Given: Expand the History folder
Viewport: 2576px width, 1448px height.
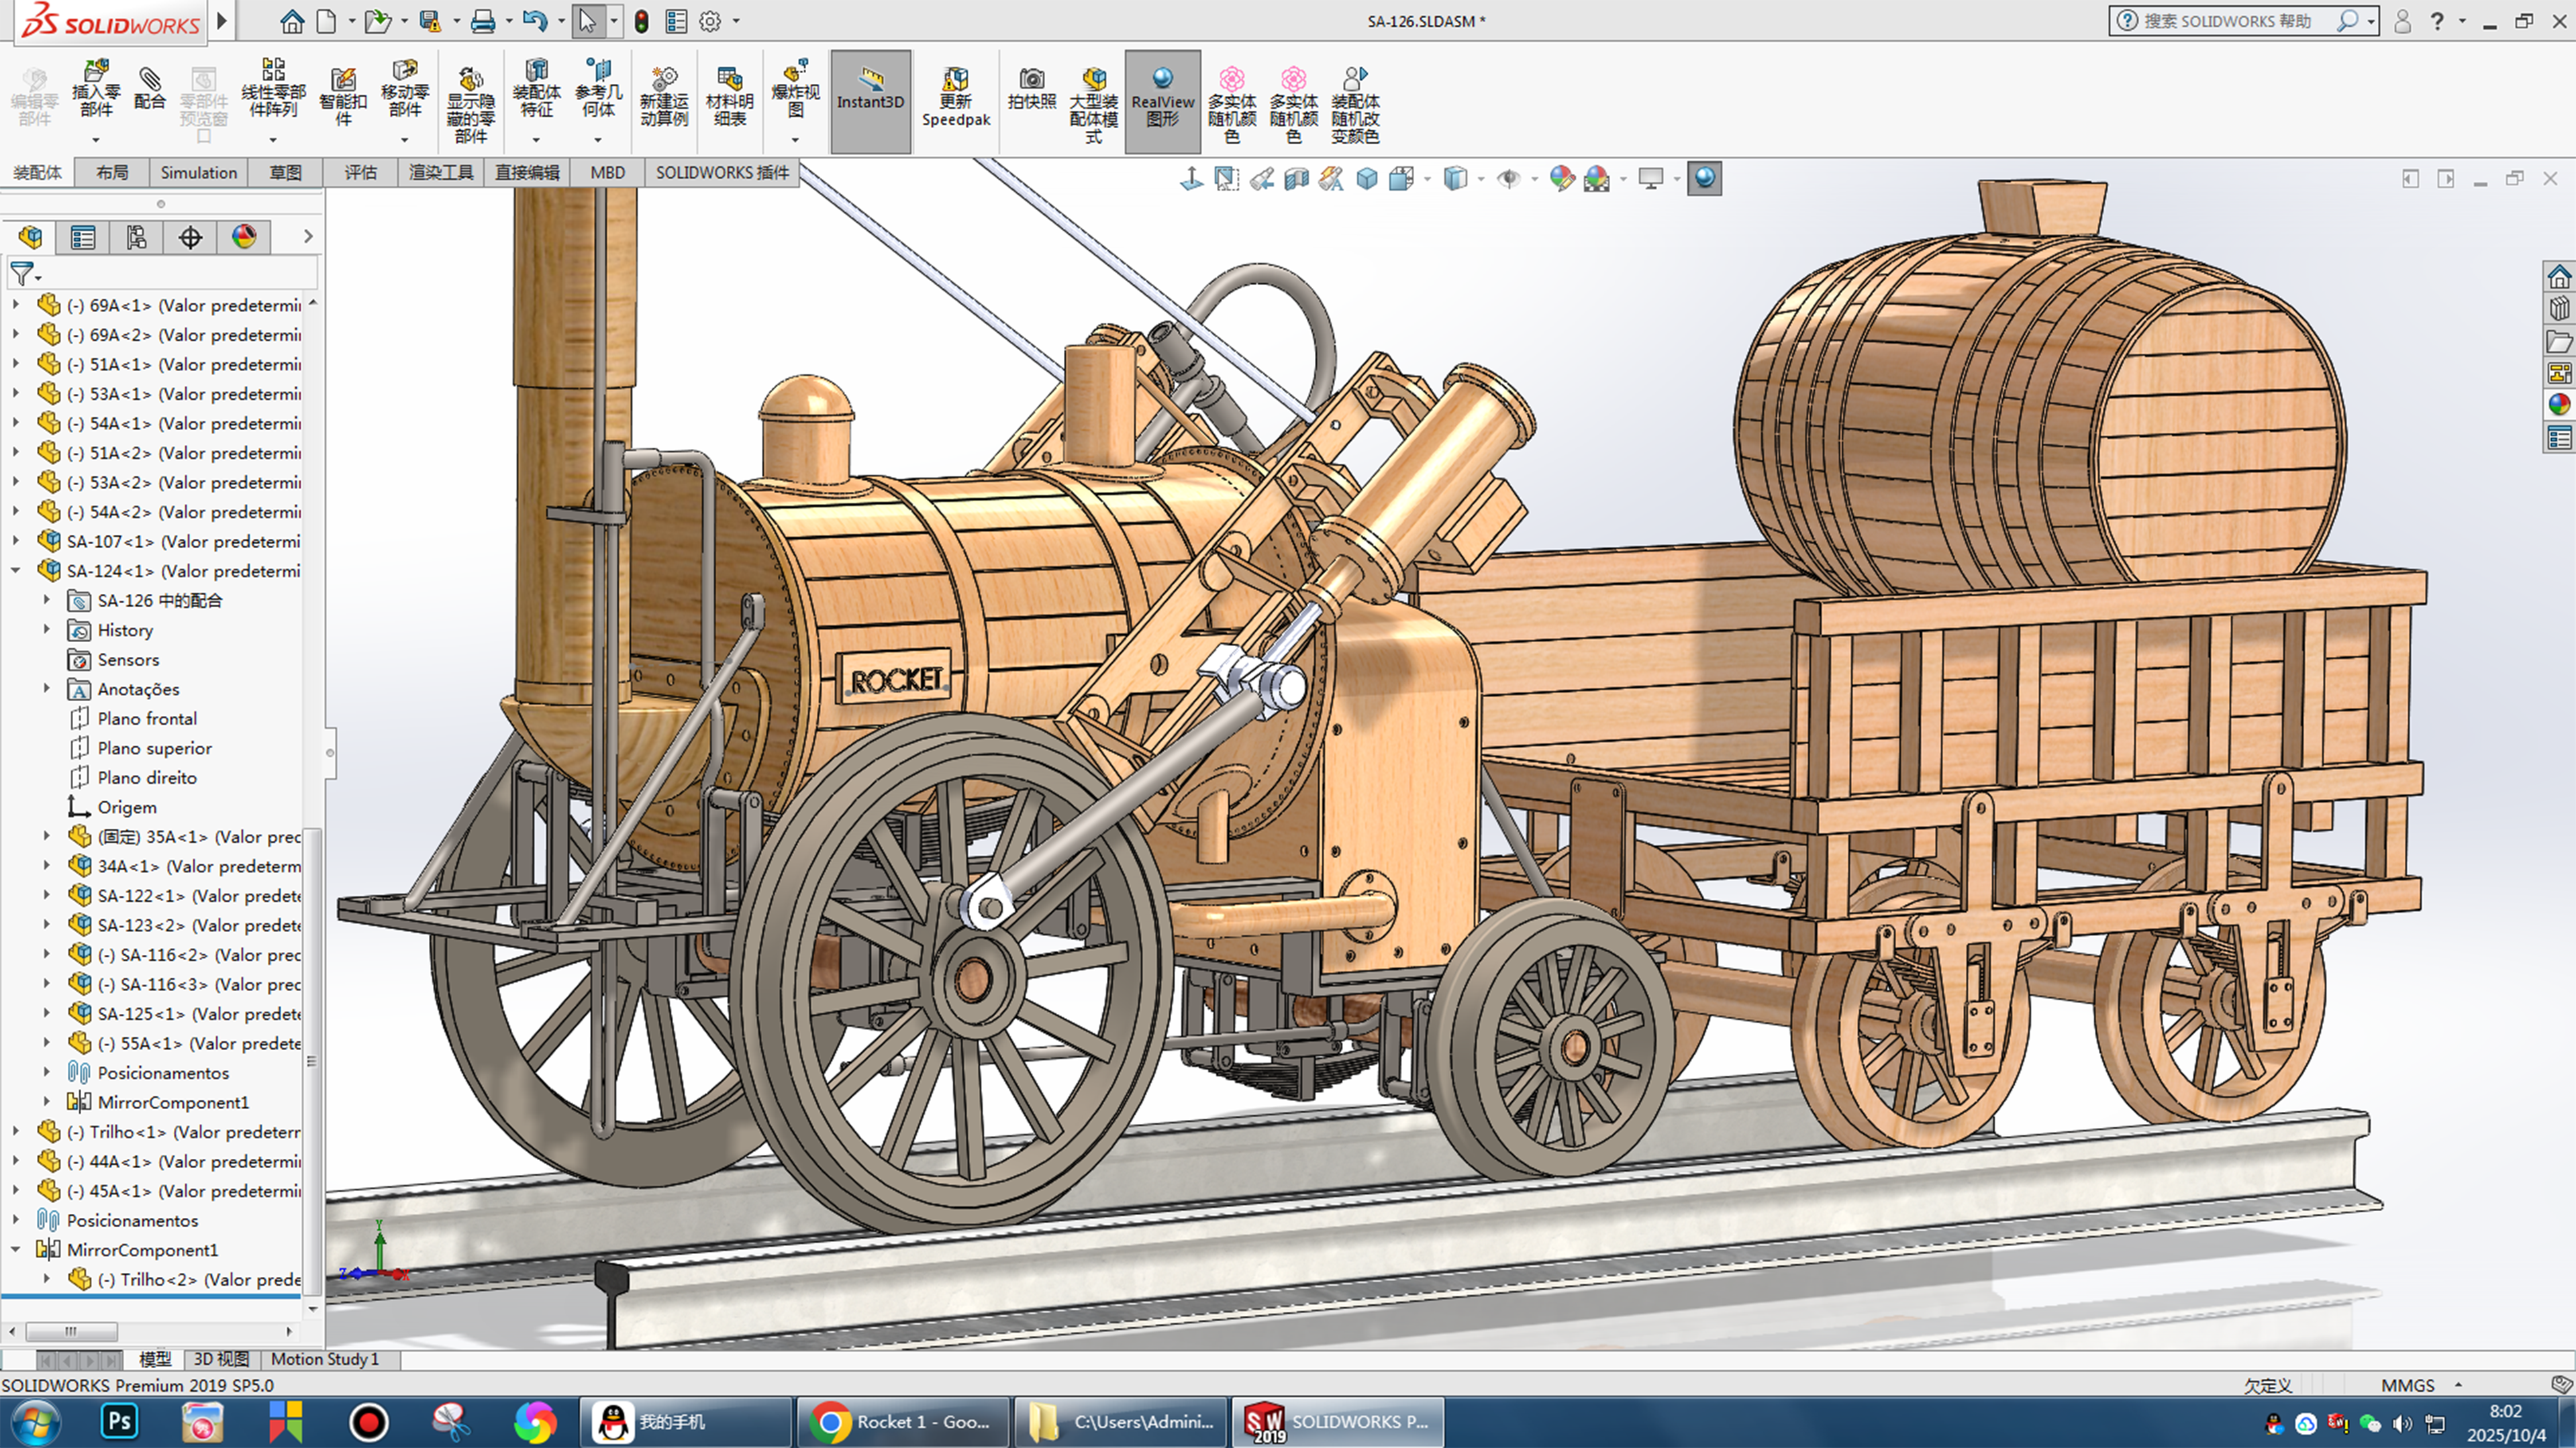Looking at the screenshot, I should click(x=46, y=630).
